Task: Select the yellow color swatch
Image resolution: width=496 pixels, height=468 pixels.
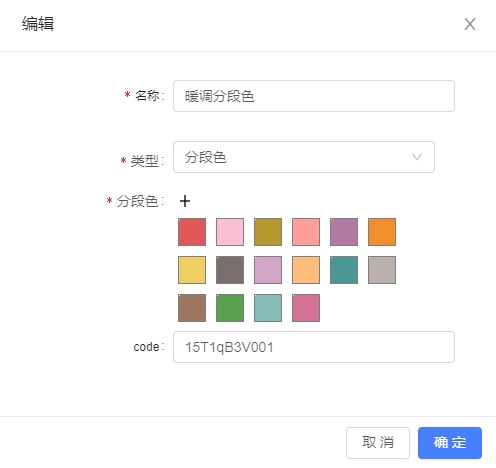Action: [192, 270]
